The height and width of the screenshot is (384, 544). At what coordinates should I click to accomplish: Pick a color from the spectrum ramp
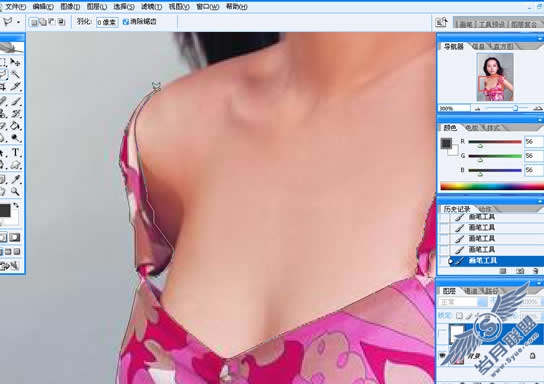click(x=492, y=186)
